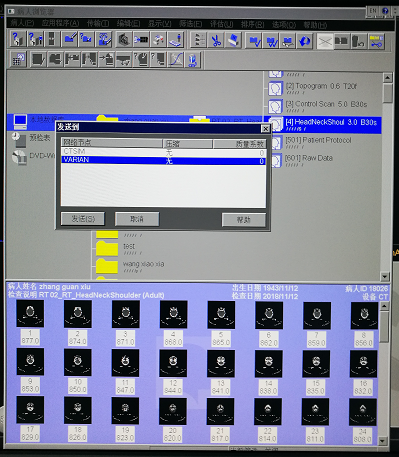Click the 发送(S) send button
Screen dimensions: 399x457
click(x=83, y=219)
